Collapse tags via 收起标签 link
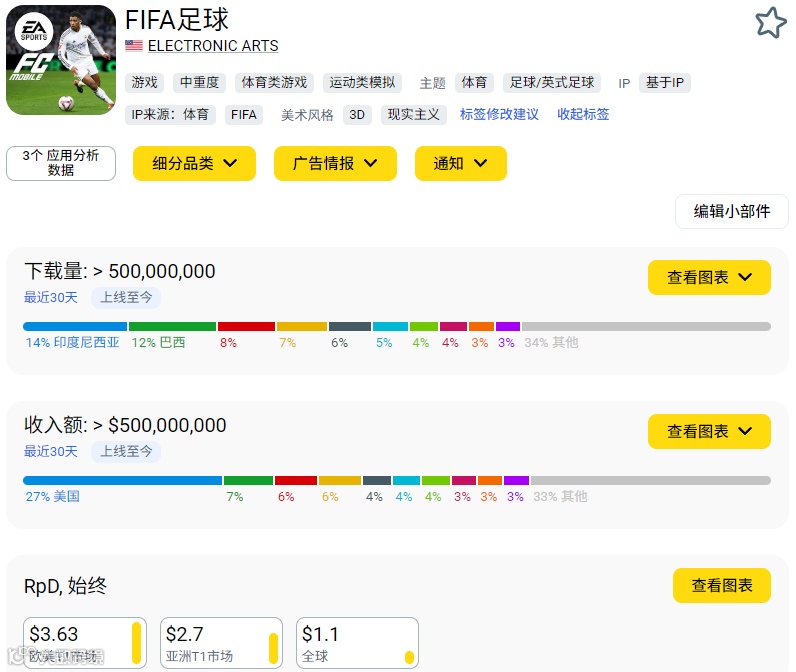Image resolution: width=796 pixels, height=672 pixels. [x=583, y=114]
